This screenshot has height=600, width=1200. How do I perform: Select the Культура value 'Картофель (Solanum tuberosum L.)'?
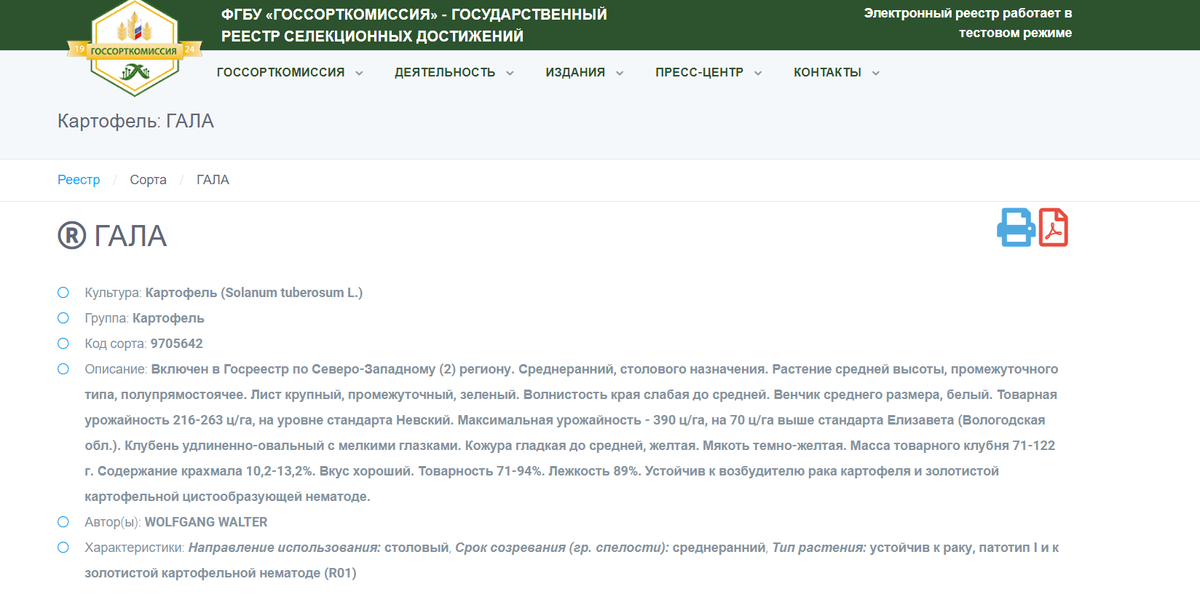coord(254,293)
